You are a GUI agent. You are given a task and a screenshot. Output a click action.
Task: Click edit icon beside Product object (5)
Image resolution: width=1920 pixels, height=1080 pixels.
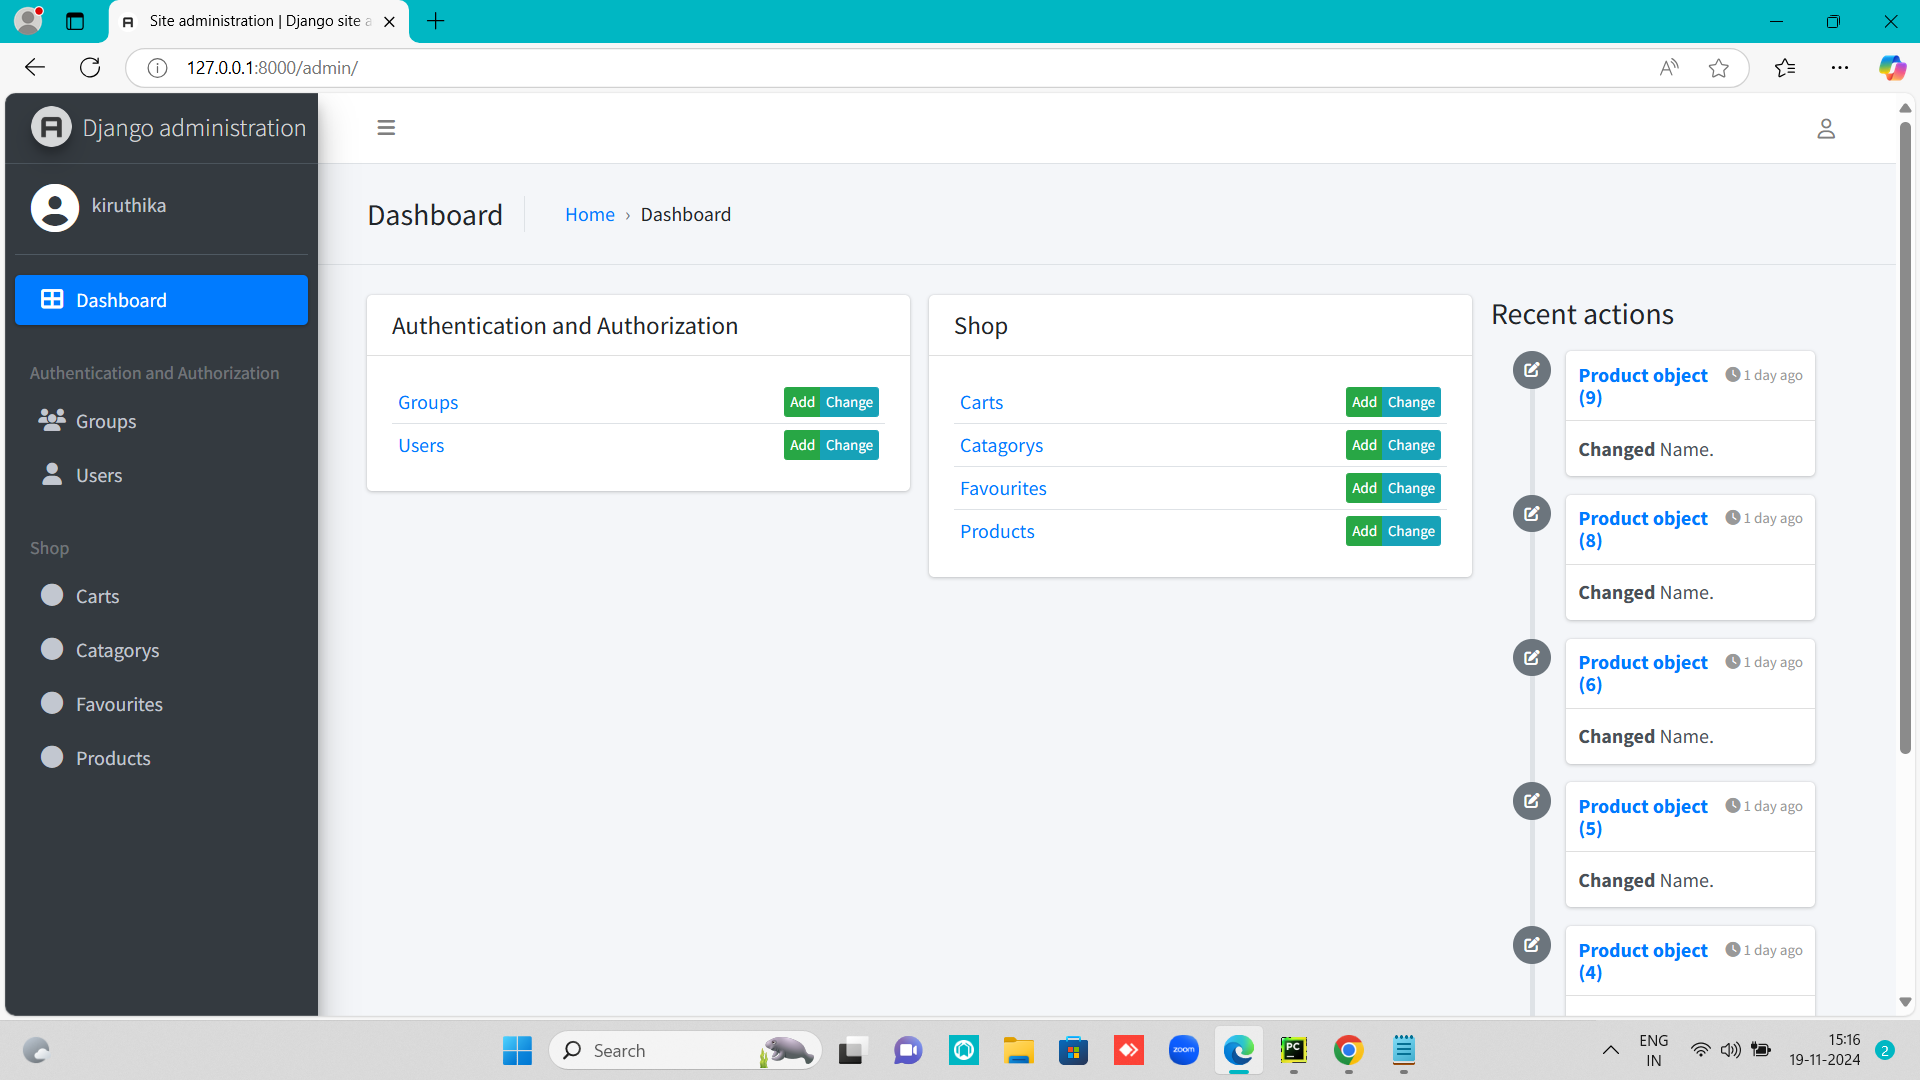click(x=1531, y=801)
